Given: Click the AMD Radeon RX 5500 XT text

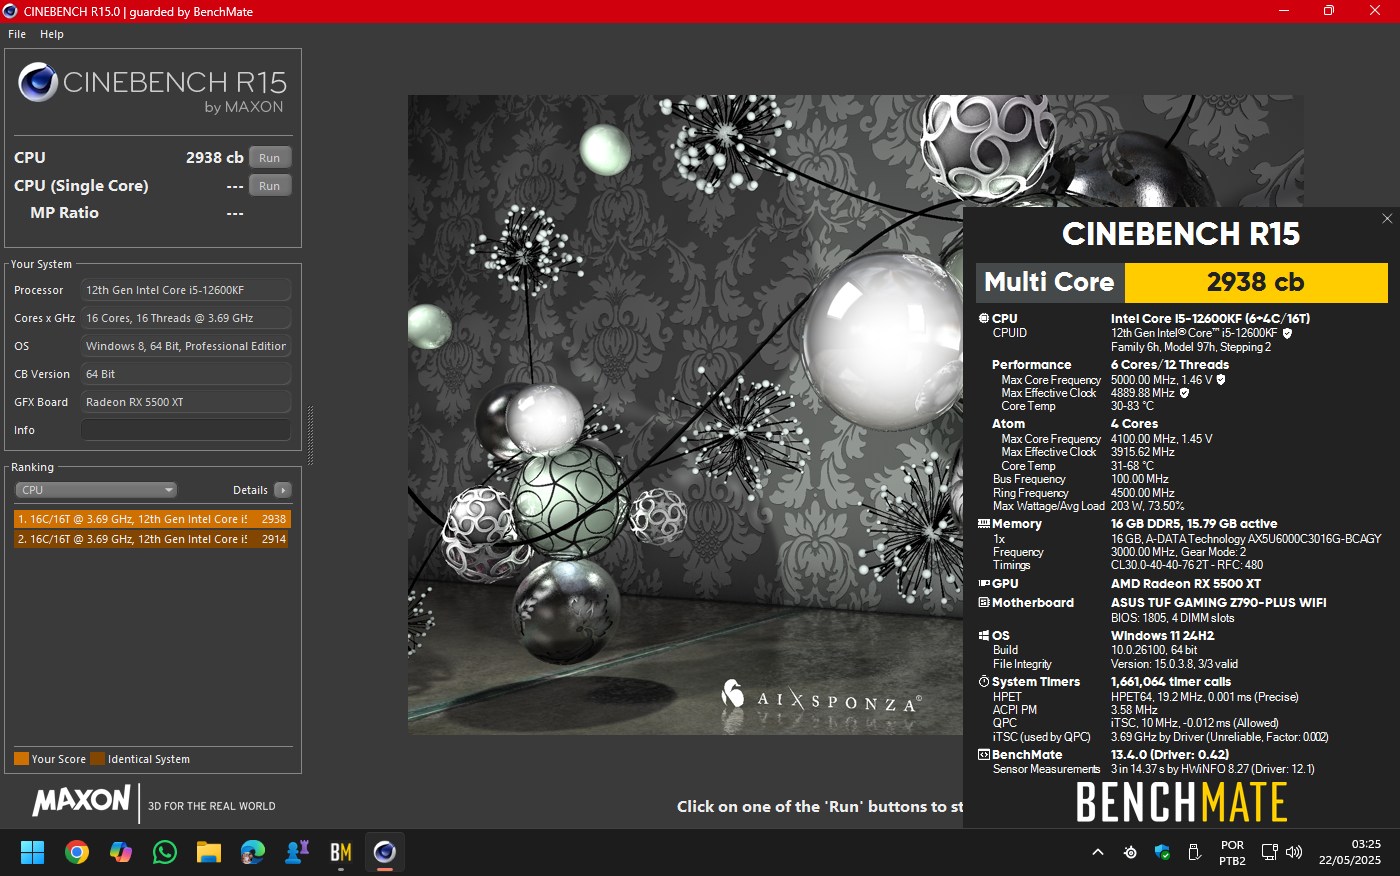Looking at the screenshot, I should coord(1186,584).
